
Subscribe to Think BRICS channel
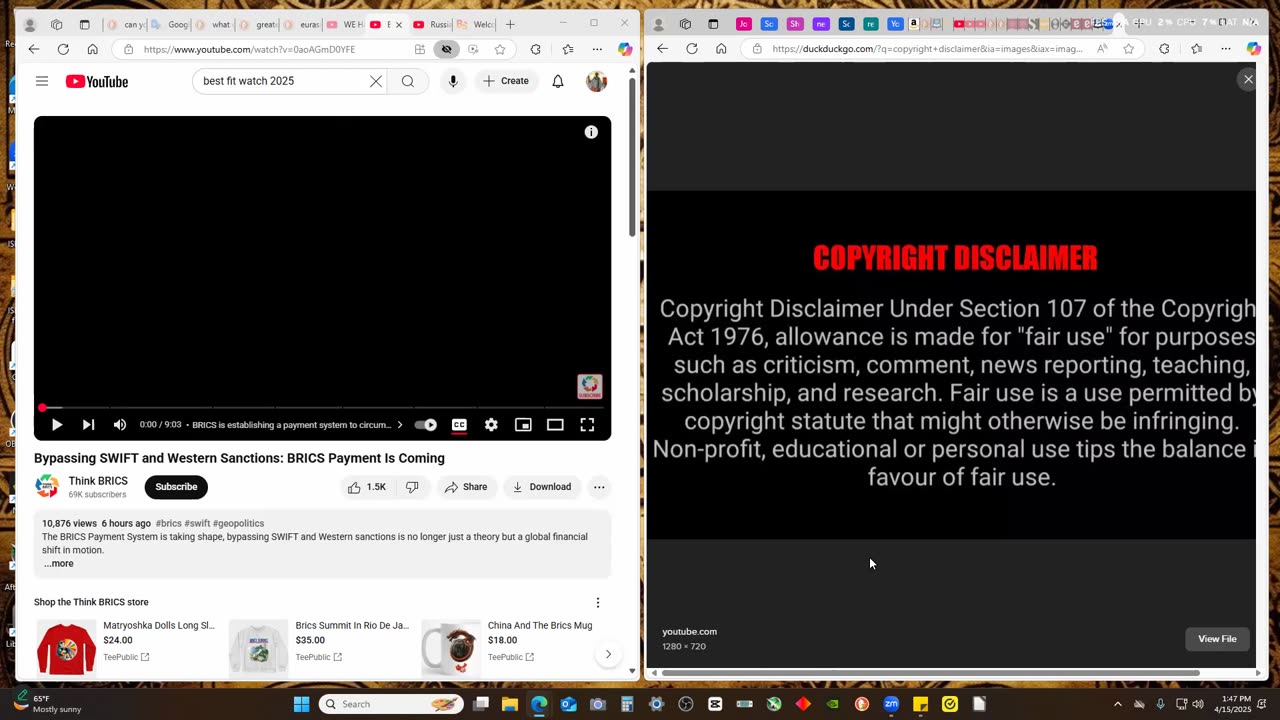point(176,487)
